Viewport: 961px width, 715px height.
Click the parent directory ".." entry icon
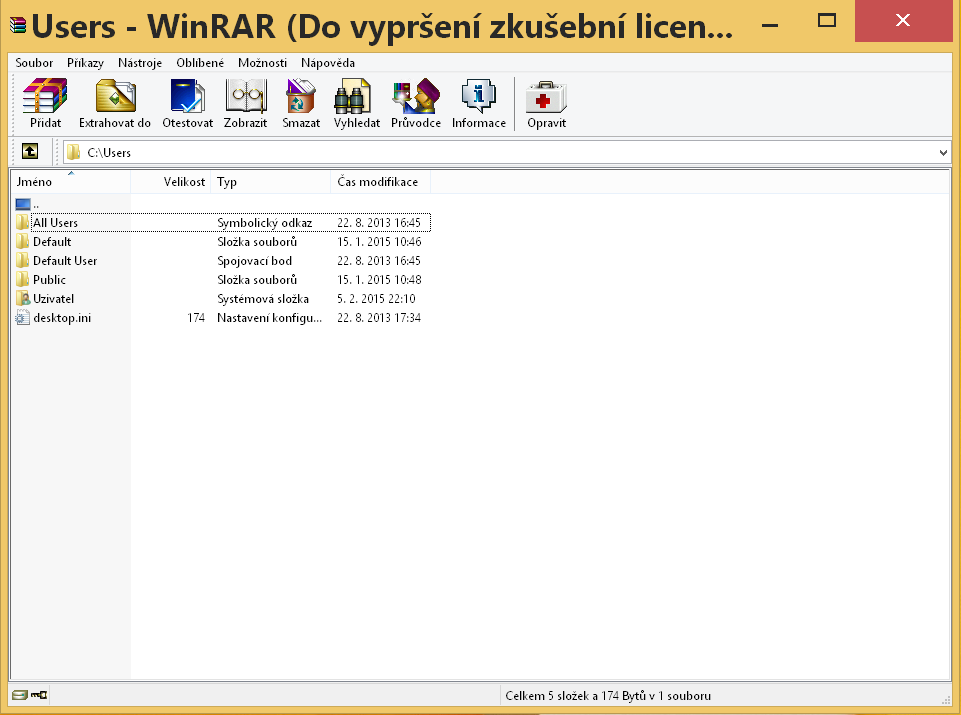tap(23, 204)
